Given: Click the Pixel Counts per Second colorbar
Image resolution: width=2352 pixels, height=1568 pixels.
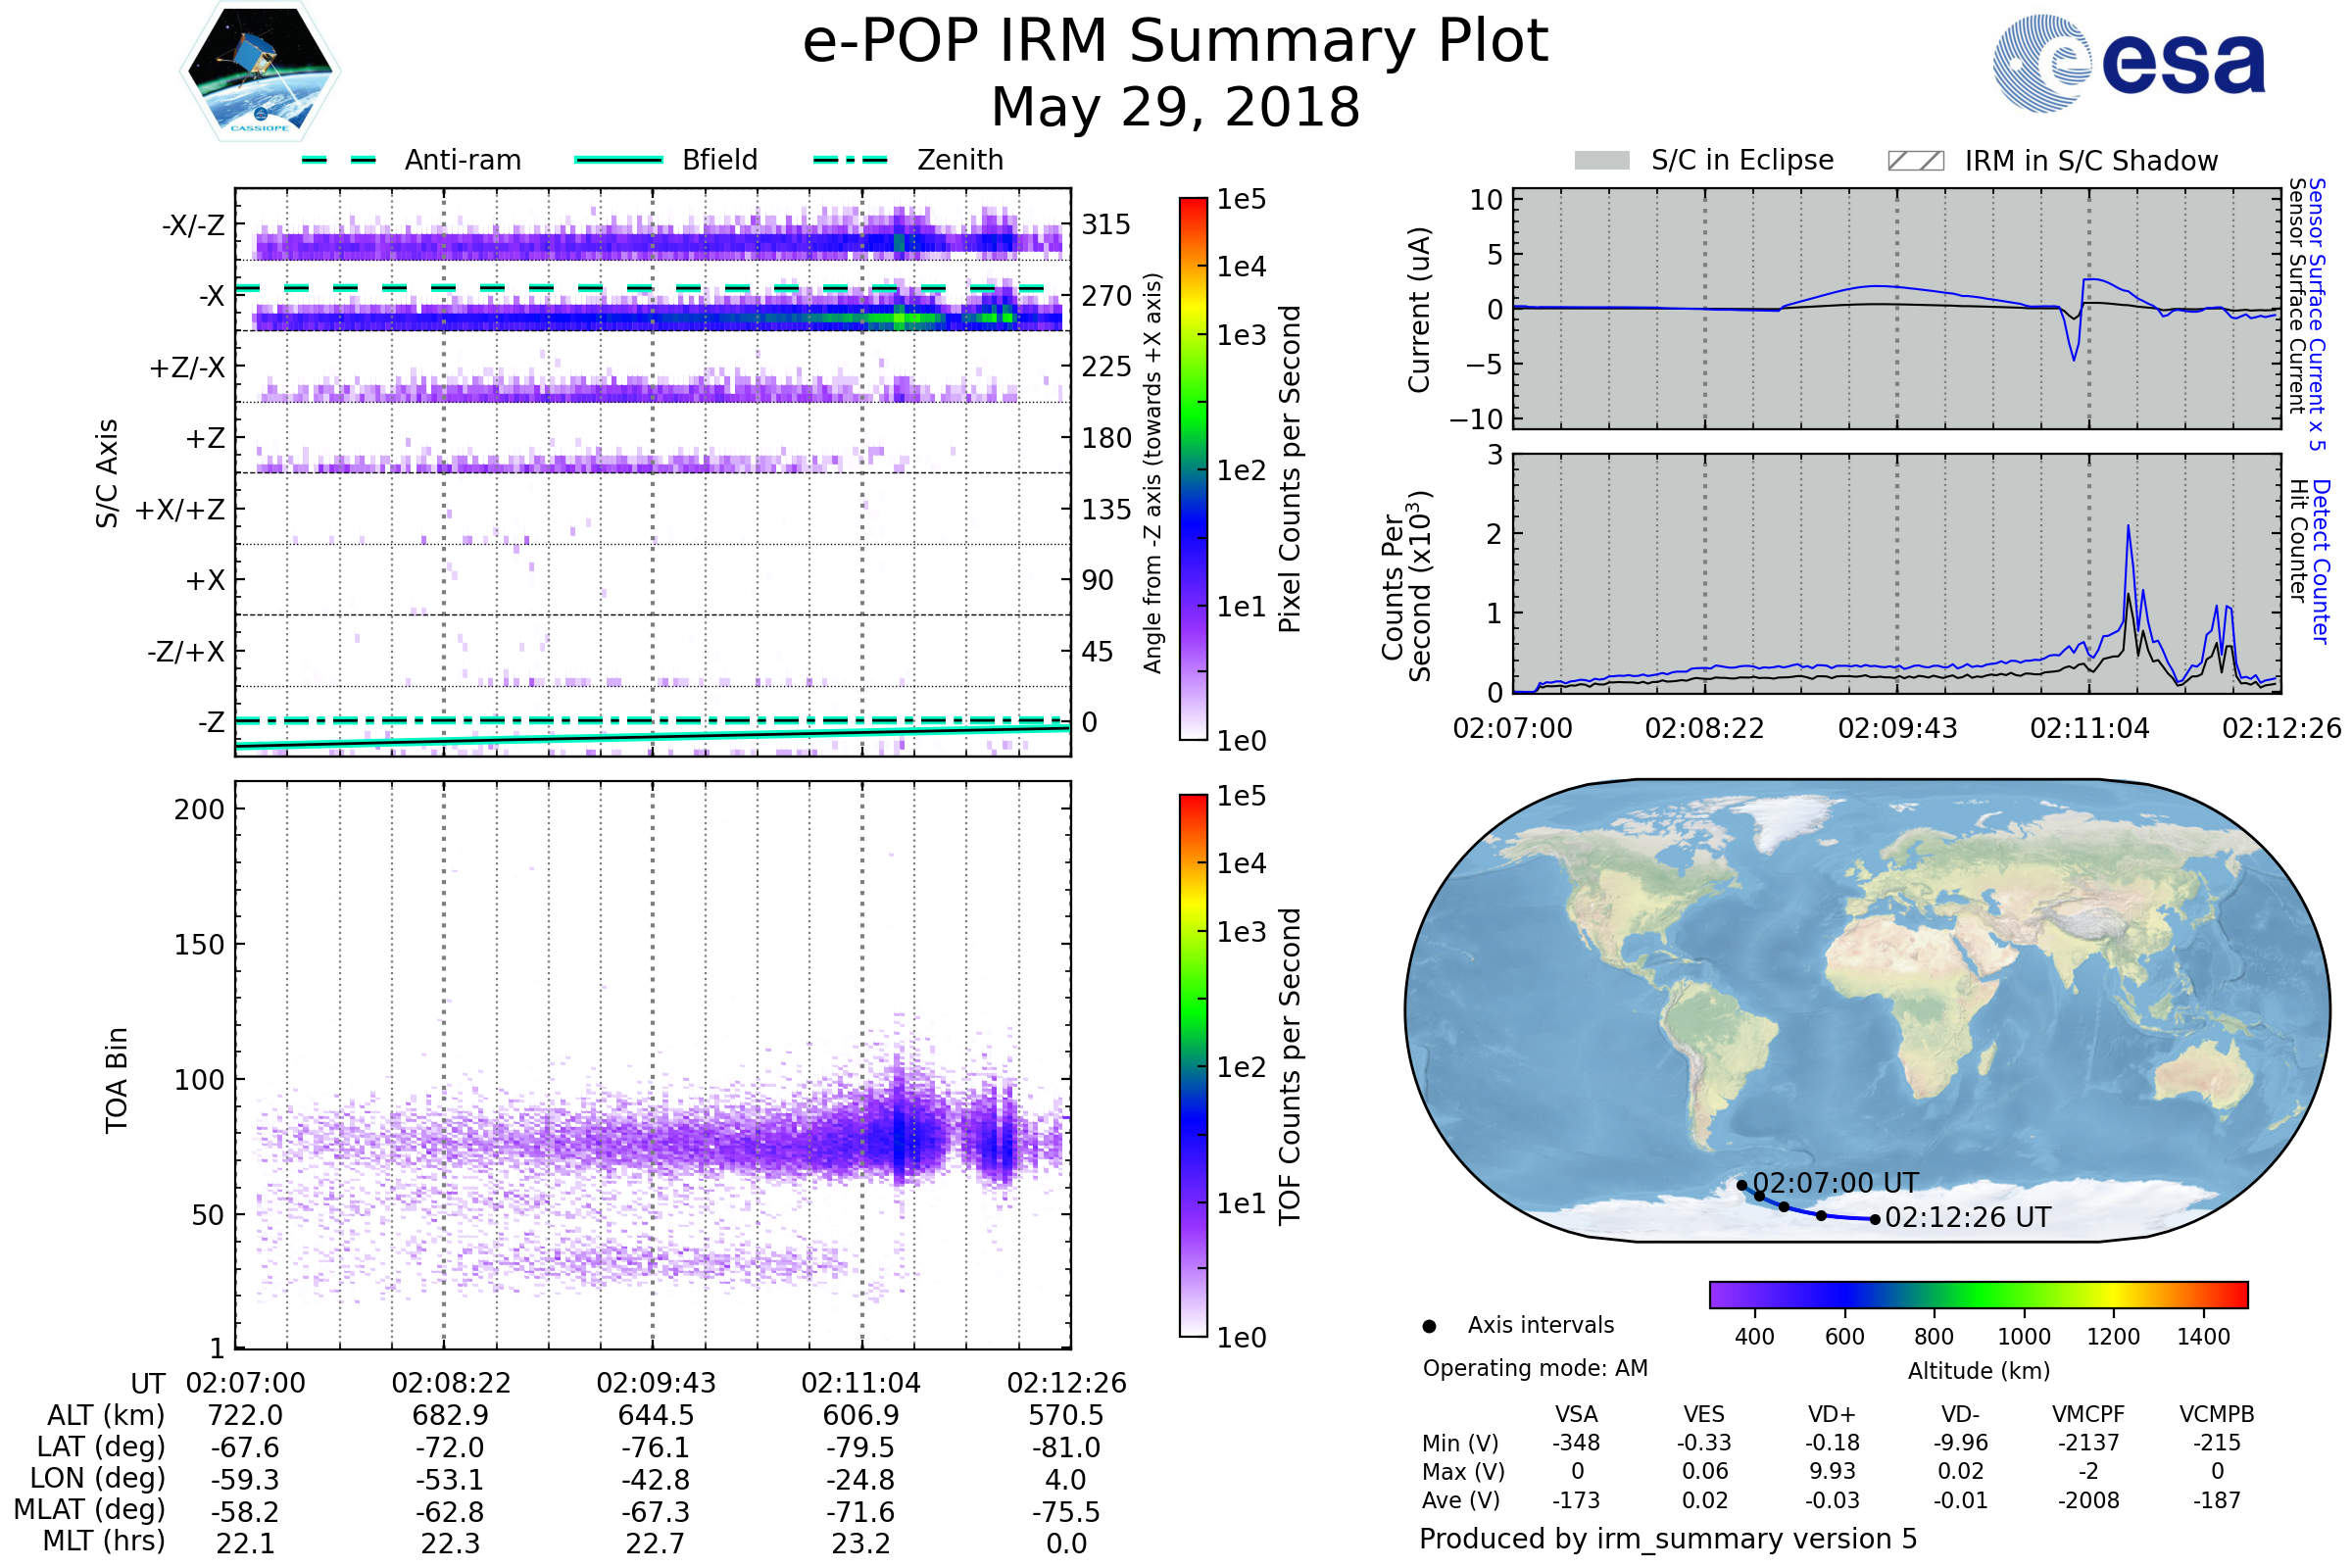Looking at the screenshot, I should click(1193, 470).
